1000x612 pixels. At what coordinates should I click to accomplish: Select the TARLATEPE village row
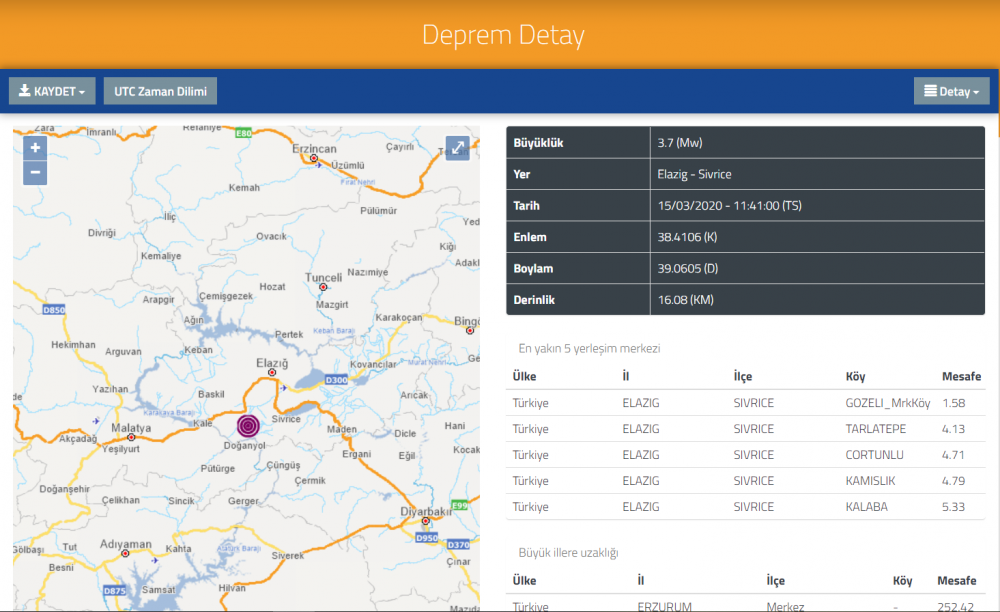(x=745, y=429)
